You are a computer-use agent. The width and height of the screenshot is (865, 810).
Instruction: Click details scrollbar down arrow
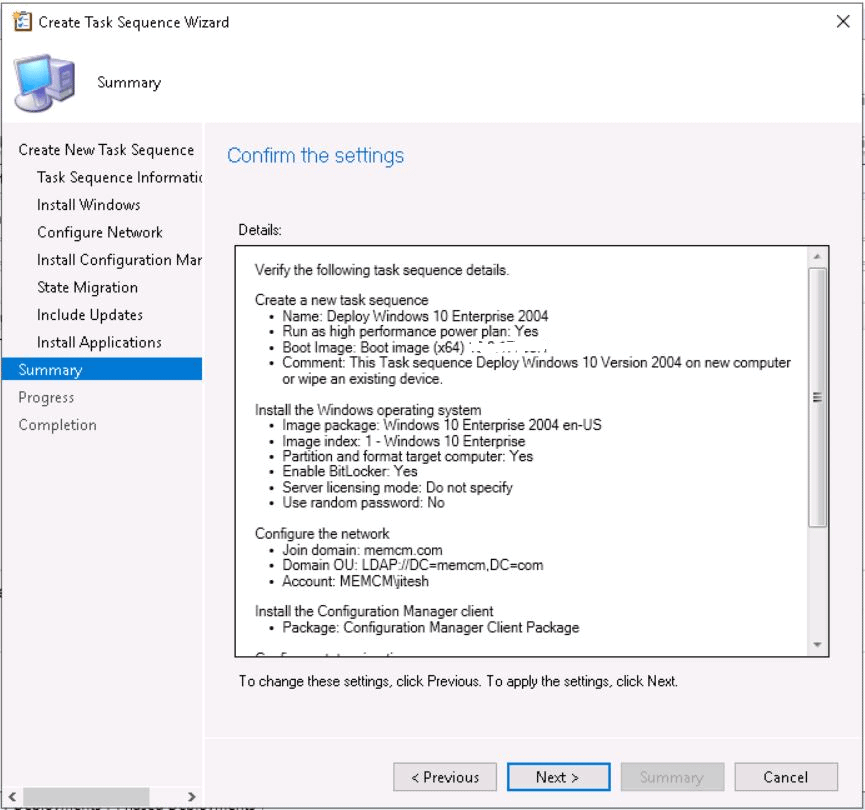click(x=817, y=644)
